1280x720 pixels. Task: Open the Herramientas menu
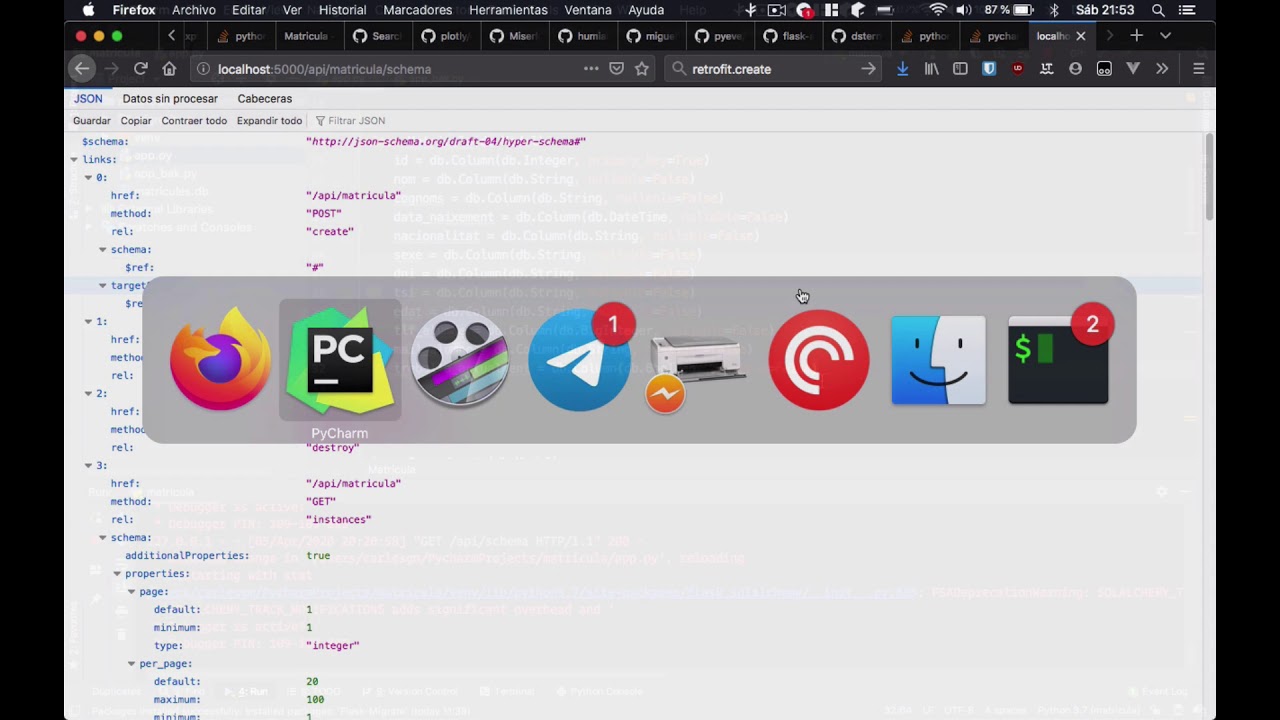click(508, 10)
